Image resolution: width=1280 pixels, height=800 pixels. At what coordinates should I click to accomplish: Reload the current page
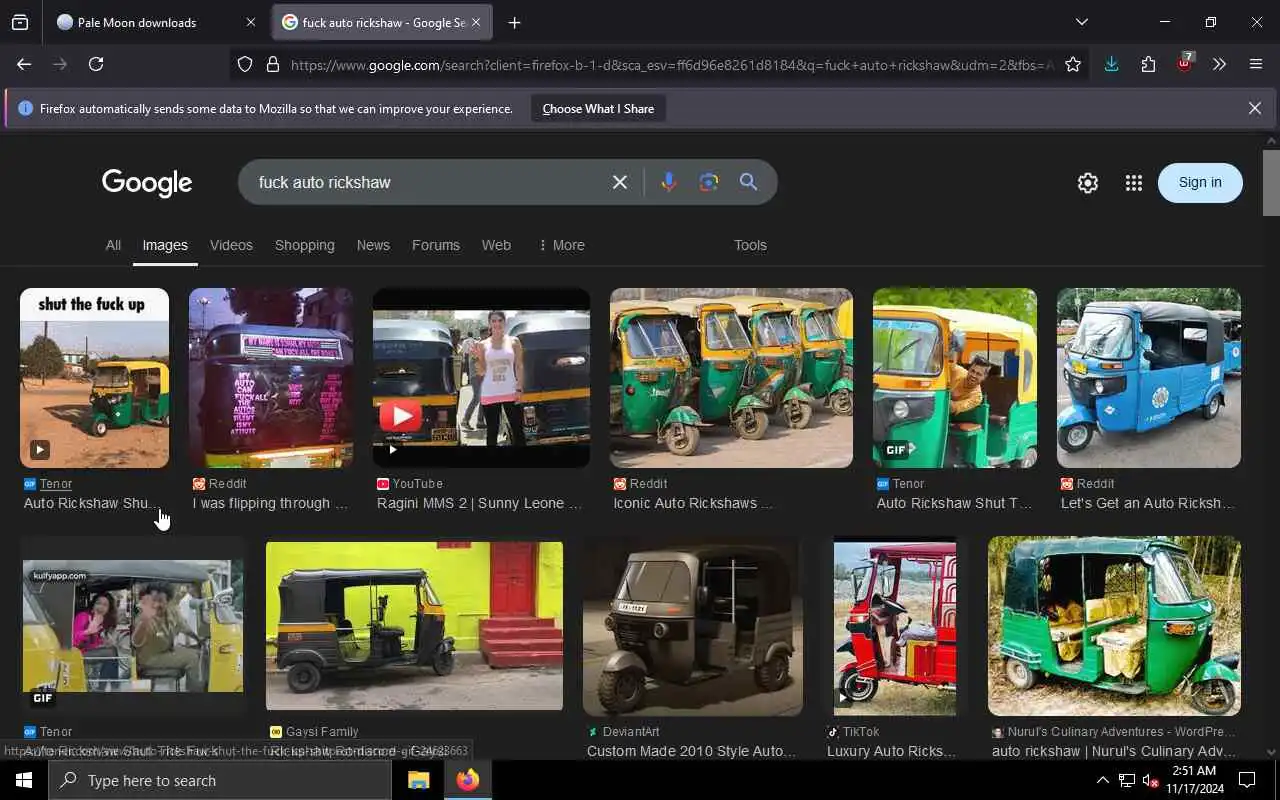point(96,64)
